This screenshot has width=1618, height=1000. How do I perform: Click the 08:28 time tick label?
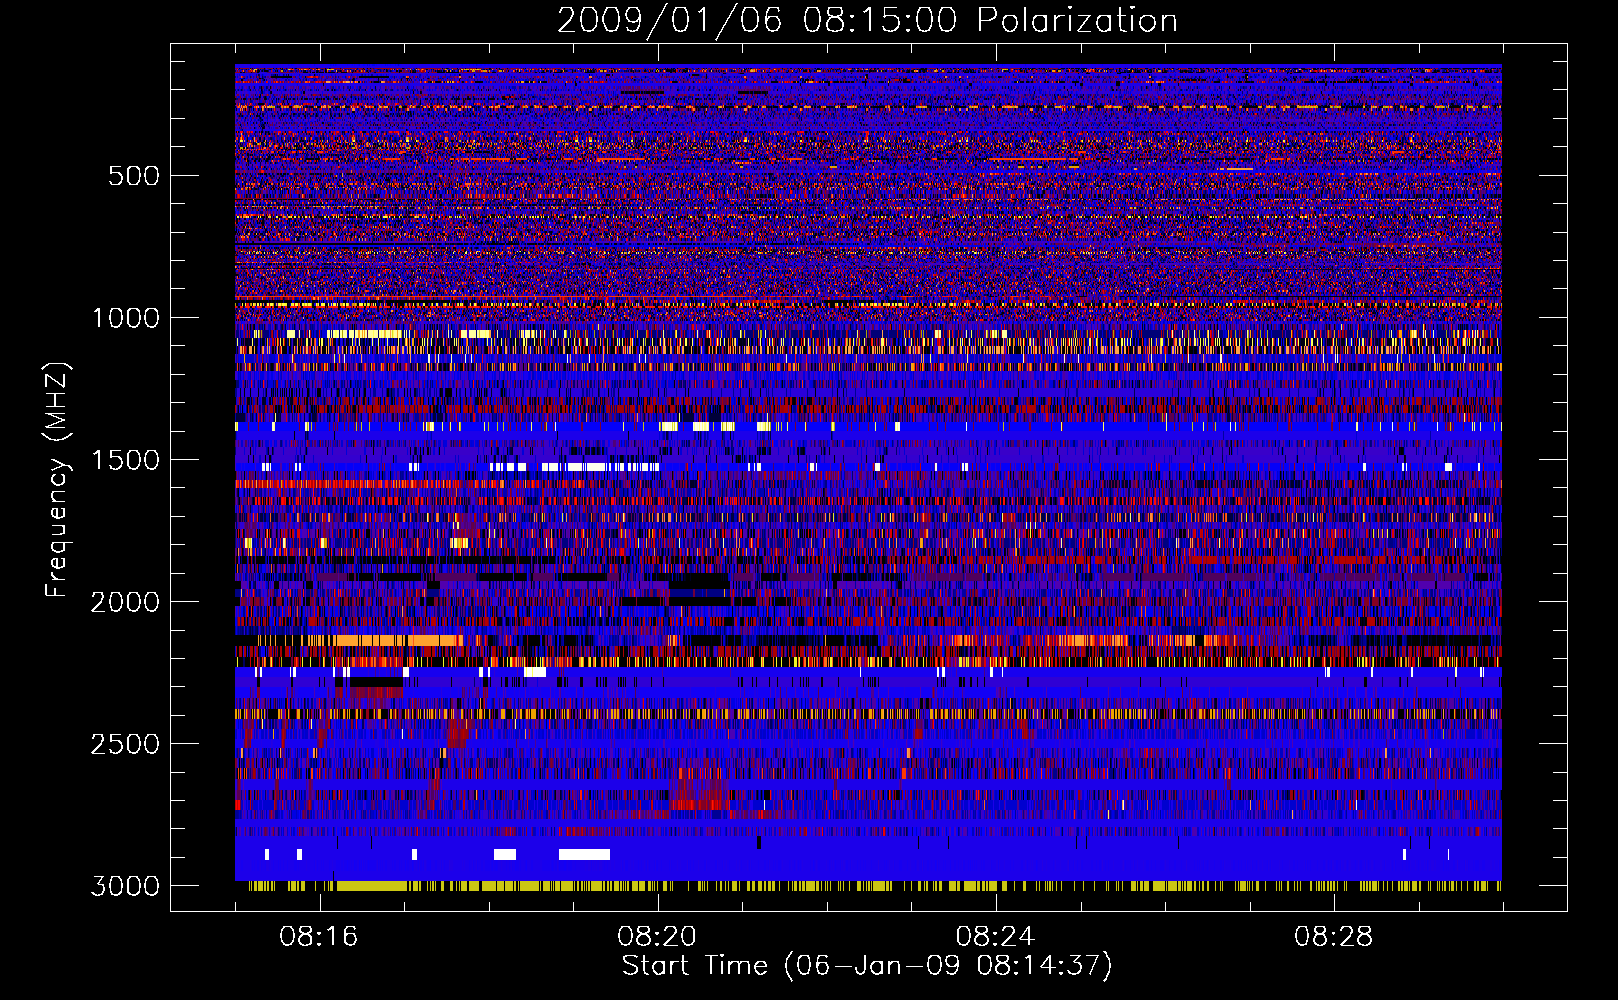tap(1333, 937)
